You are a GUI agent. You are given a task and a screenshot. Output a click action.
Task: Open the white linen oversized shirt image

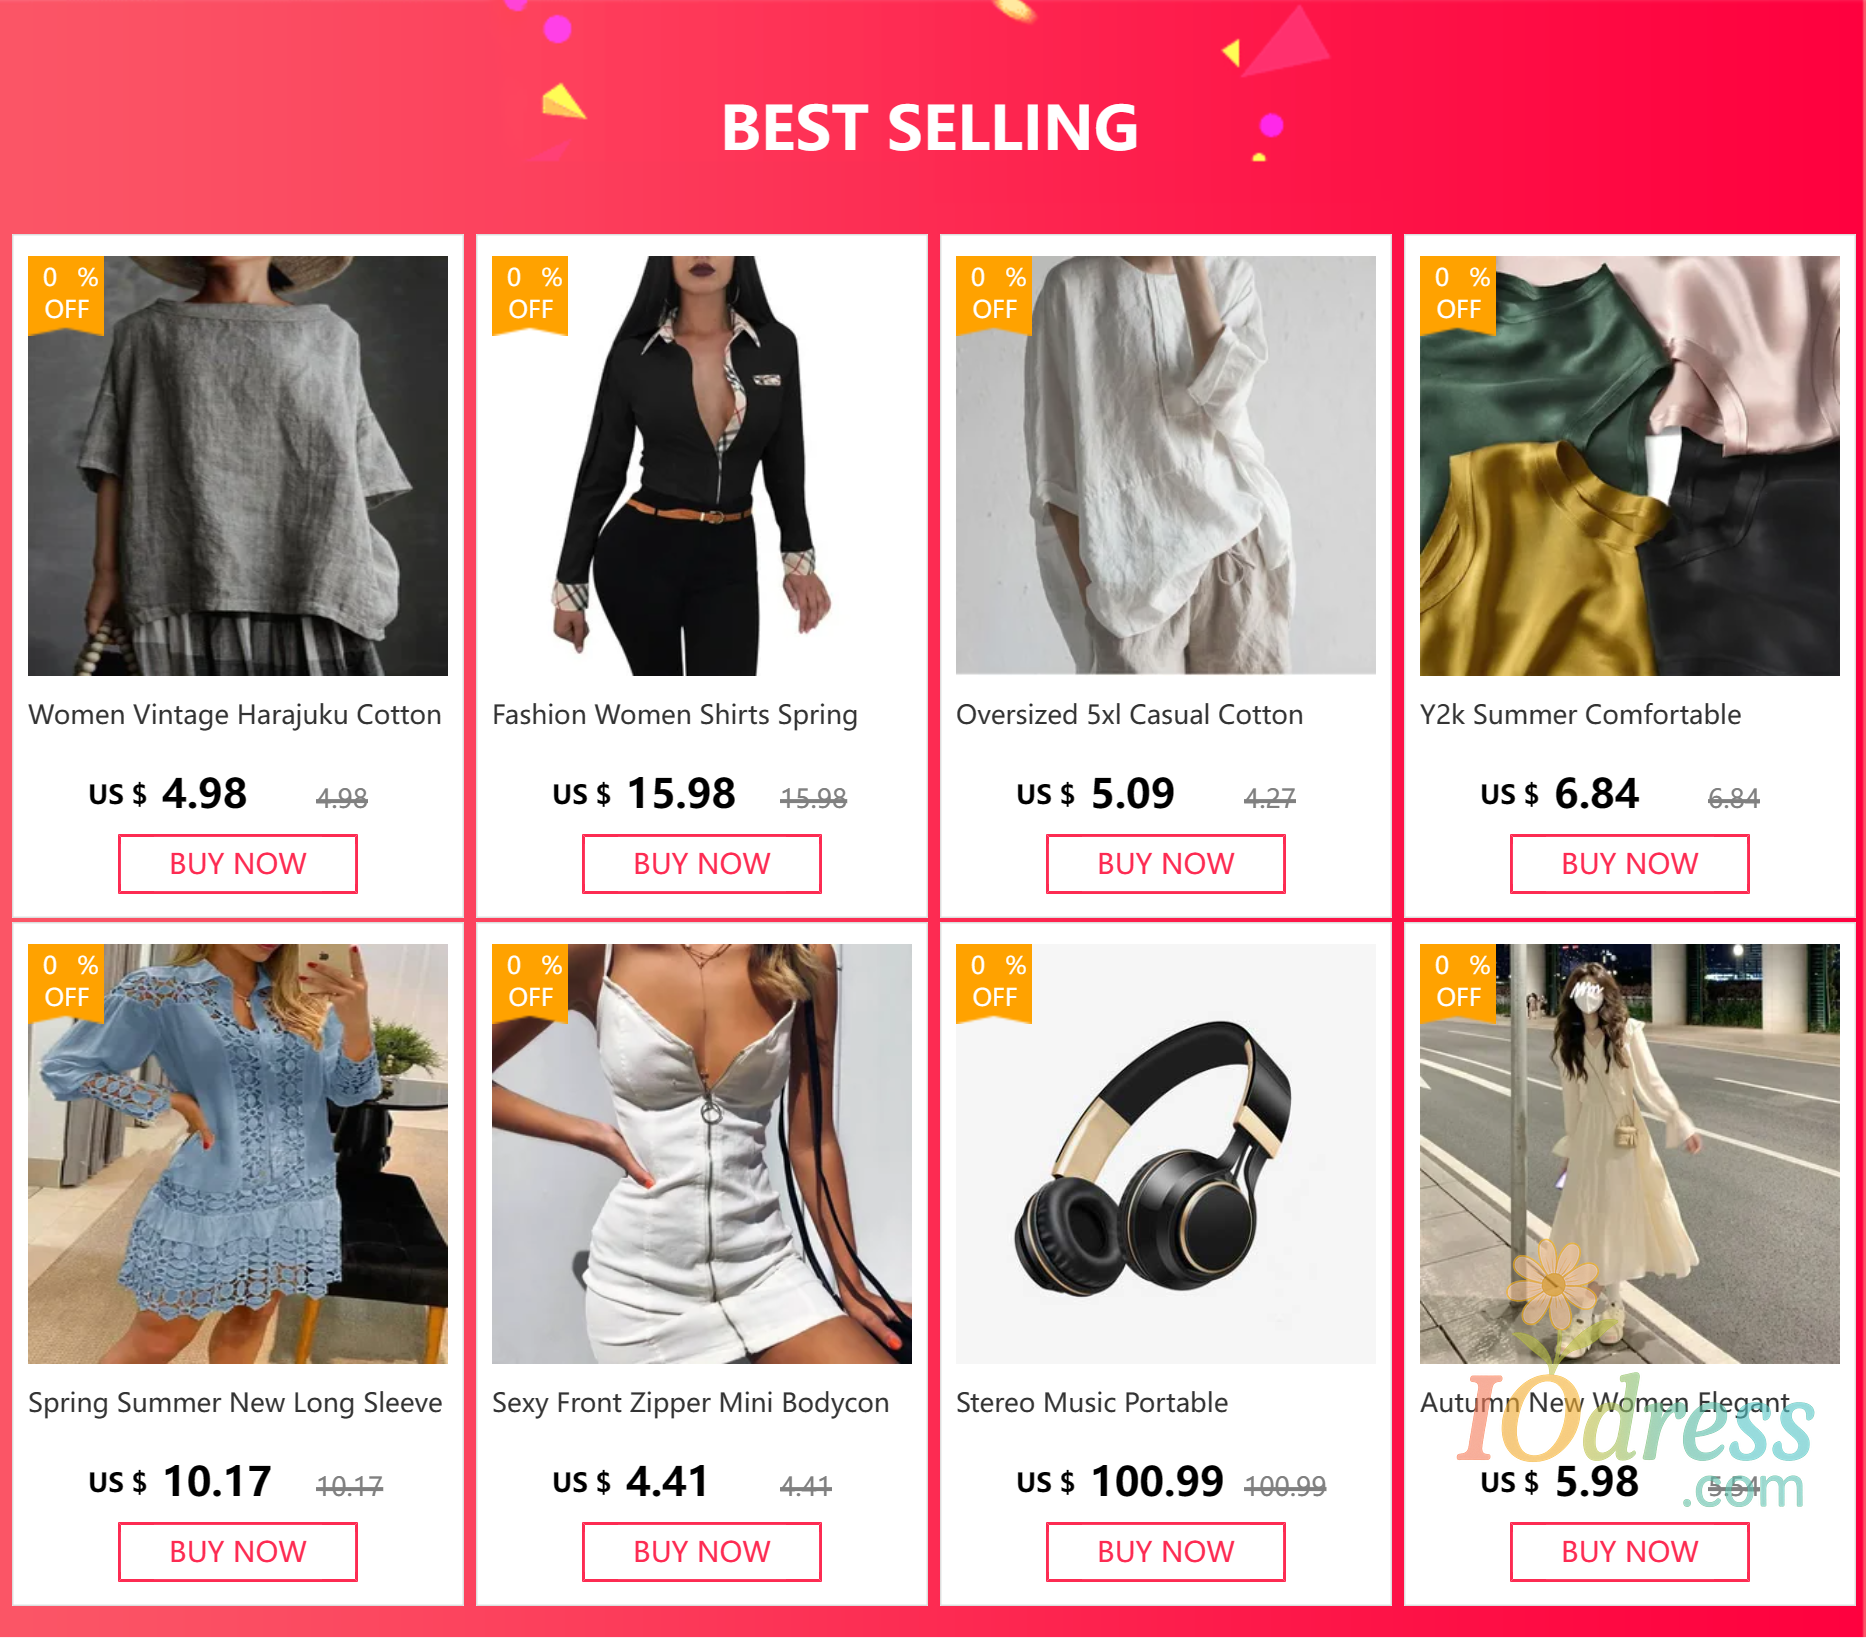(1166, 466)
